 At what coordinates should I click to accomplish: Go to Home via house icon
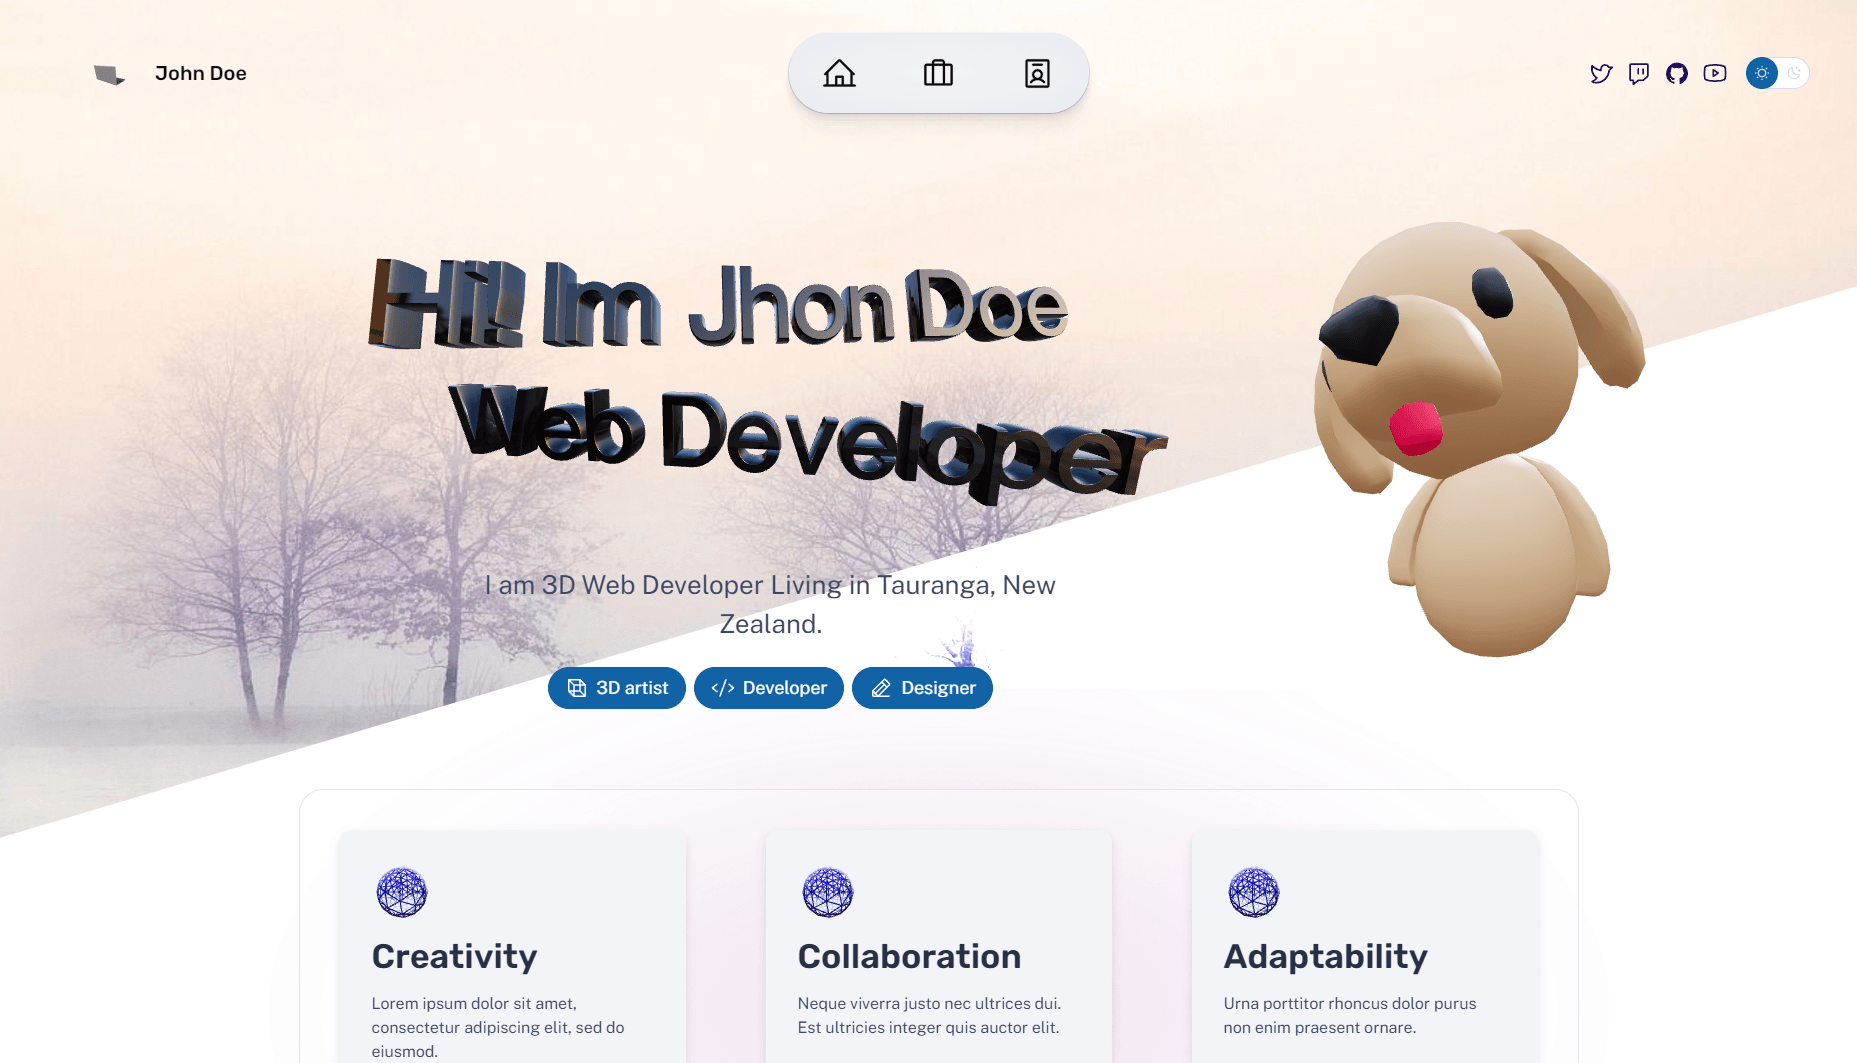tap(839, 73)
